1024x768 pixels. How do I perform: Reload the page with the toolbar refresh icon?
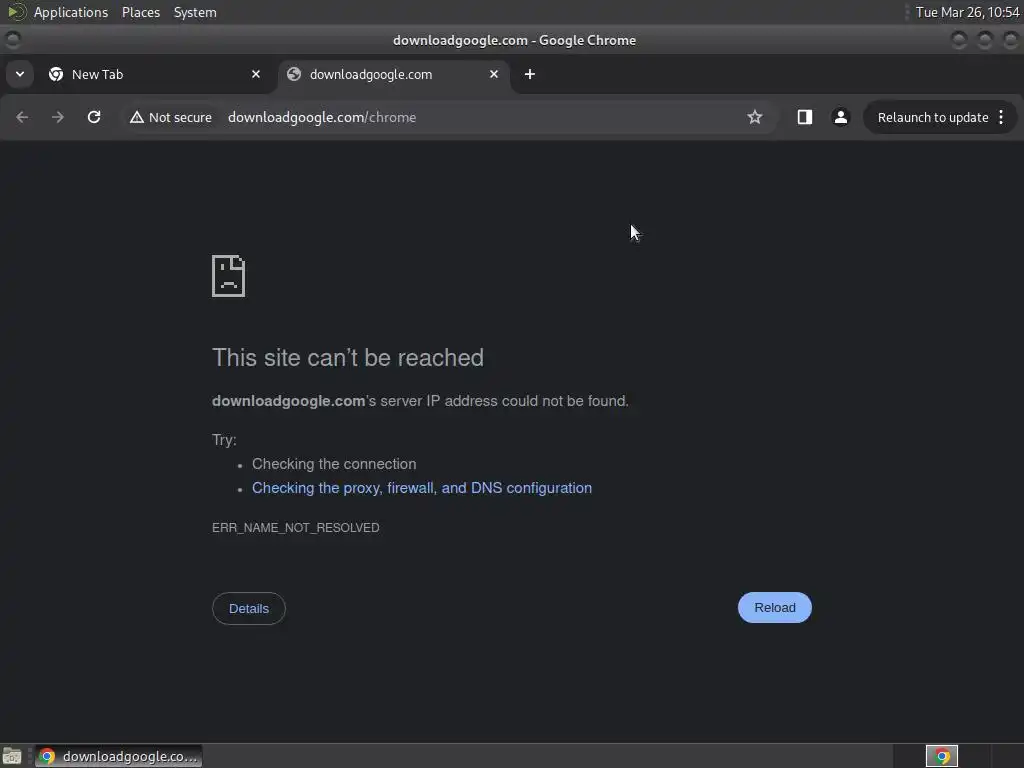click(x=94, y=117)
